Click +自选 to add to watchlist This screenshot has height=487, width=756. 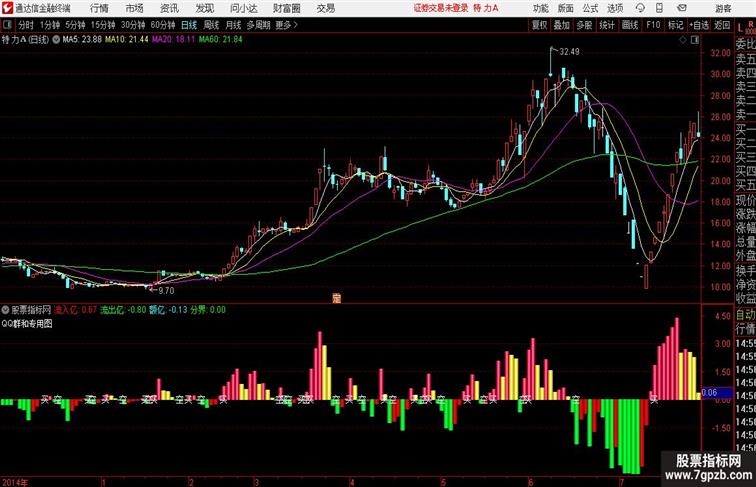coord(699,25)
